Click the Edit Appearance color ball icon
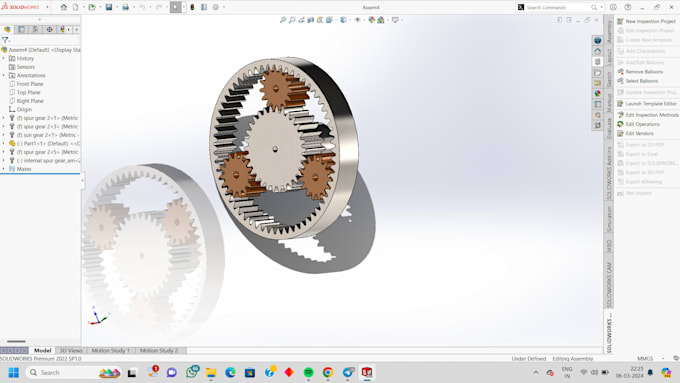The image size is (680, 383). click(x=371, y=20)
